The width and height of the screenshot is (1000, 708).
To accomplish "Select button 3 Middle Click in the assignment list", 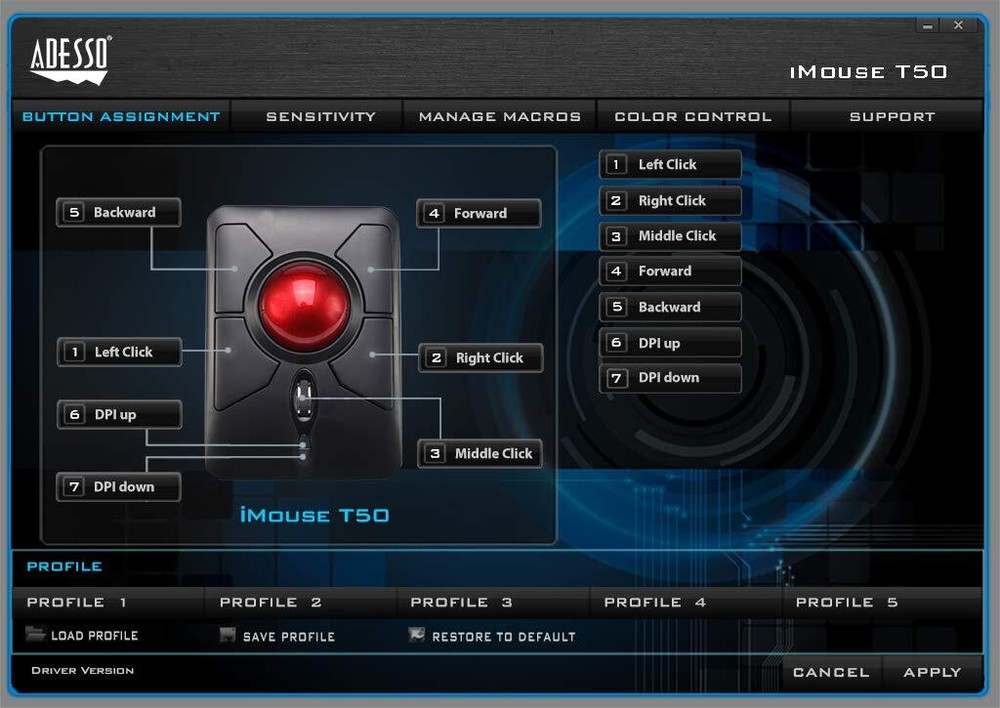I will [x=670, y=236].
